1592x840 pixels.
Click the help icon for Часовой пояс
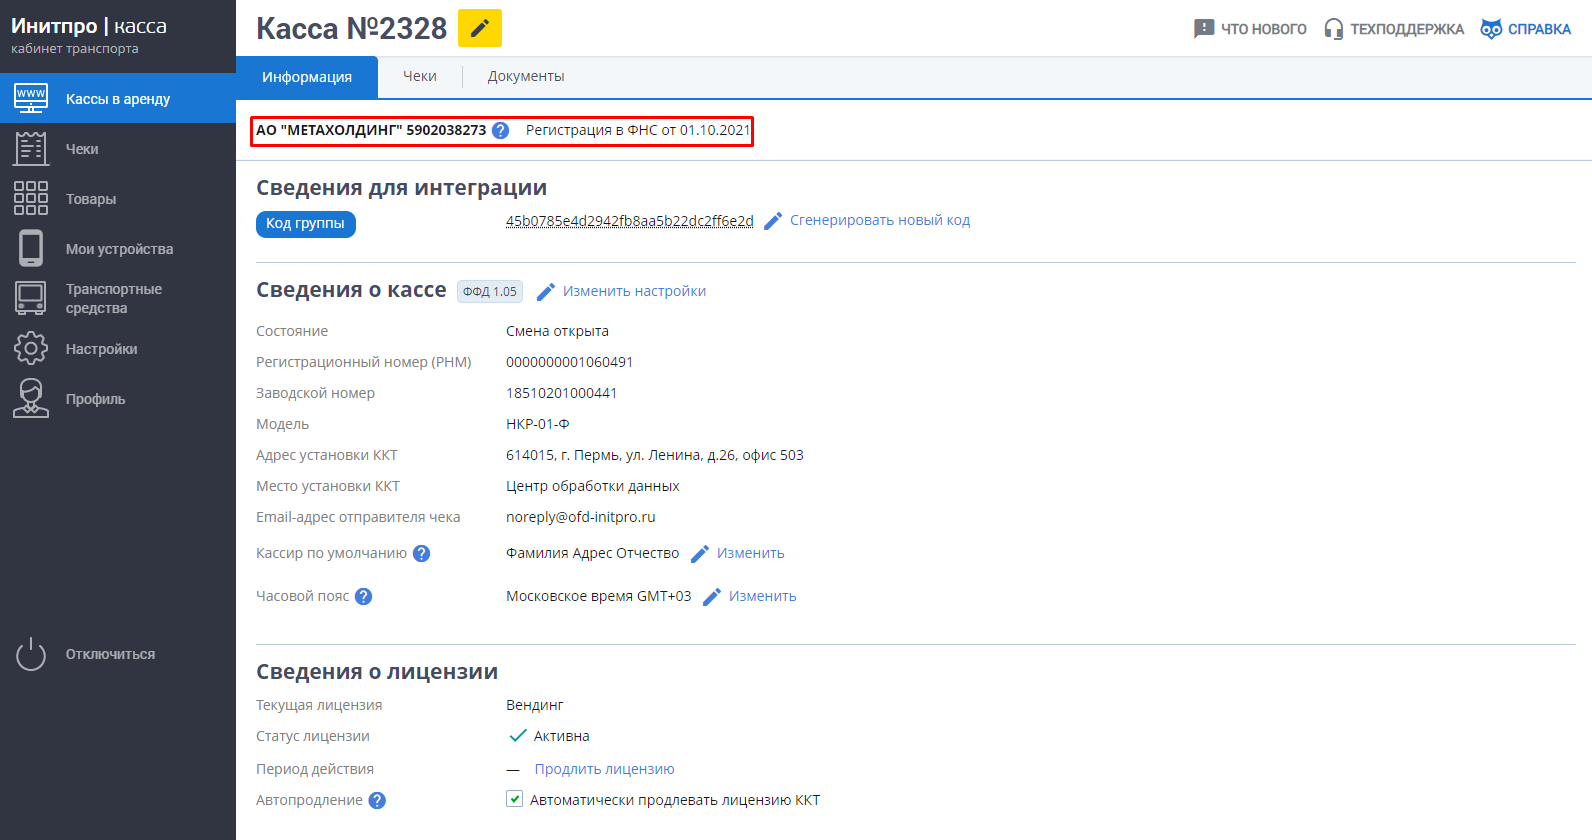coord(364,596)
